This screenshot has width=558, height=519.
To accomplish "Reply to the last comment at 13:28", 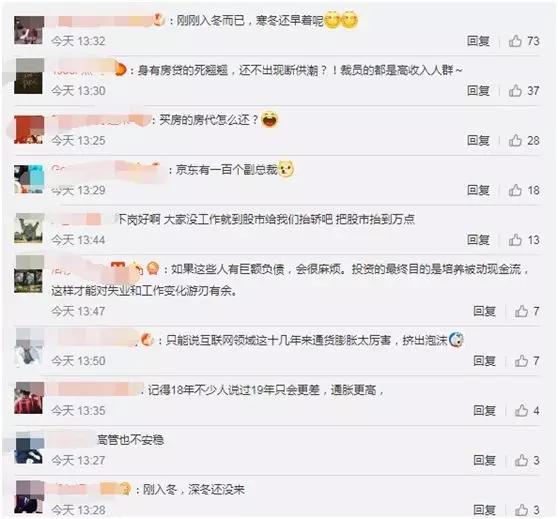I will click(x=484, y=510).
